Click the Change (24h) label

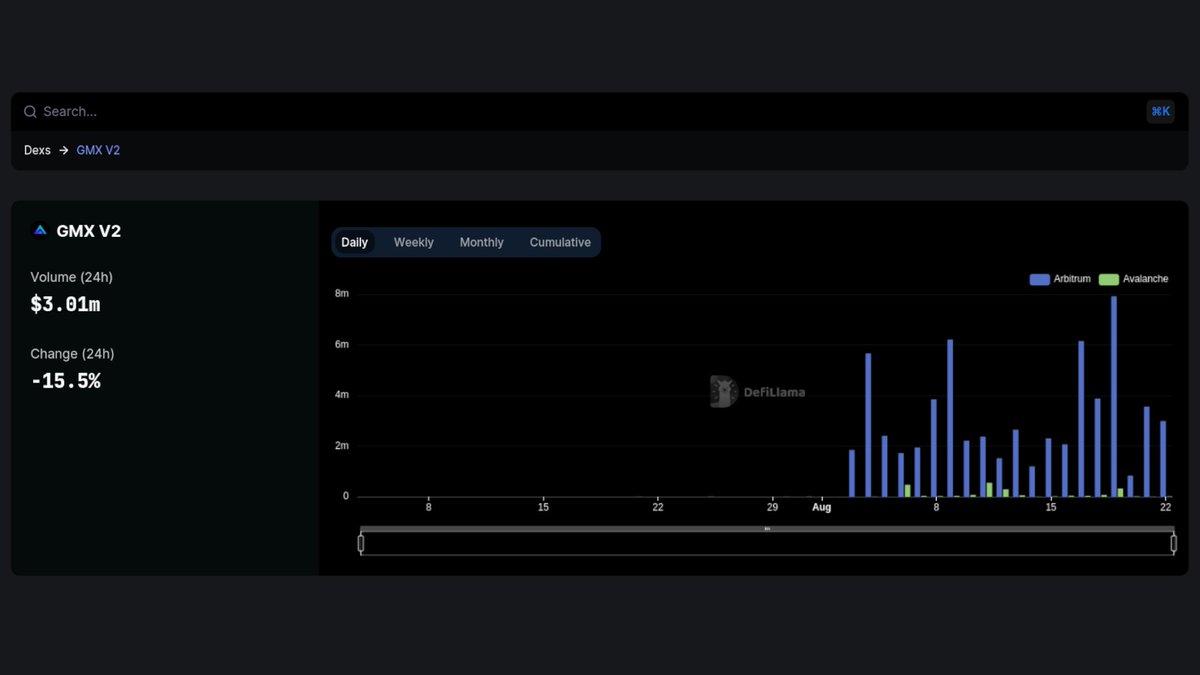pyautogui.click(x=72, y=354)
